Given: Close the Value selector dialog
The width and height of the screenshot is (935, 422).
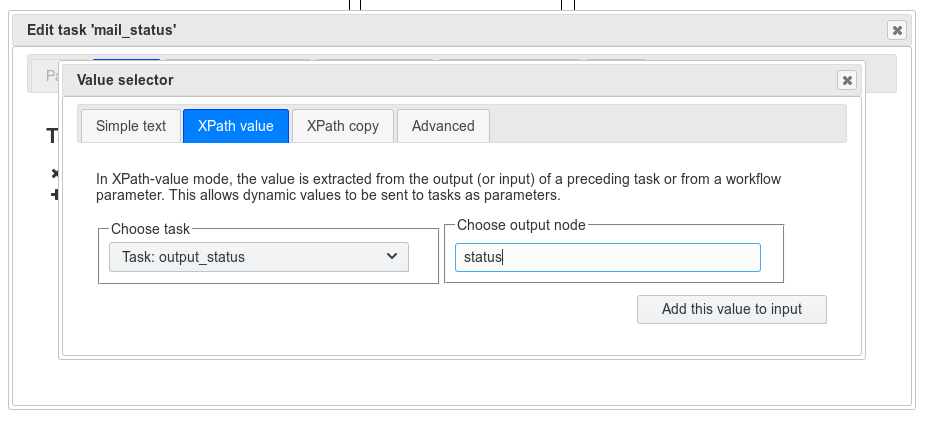Looking at the screenshot, I should coord(847,80).
